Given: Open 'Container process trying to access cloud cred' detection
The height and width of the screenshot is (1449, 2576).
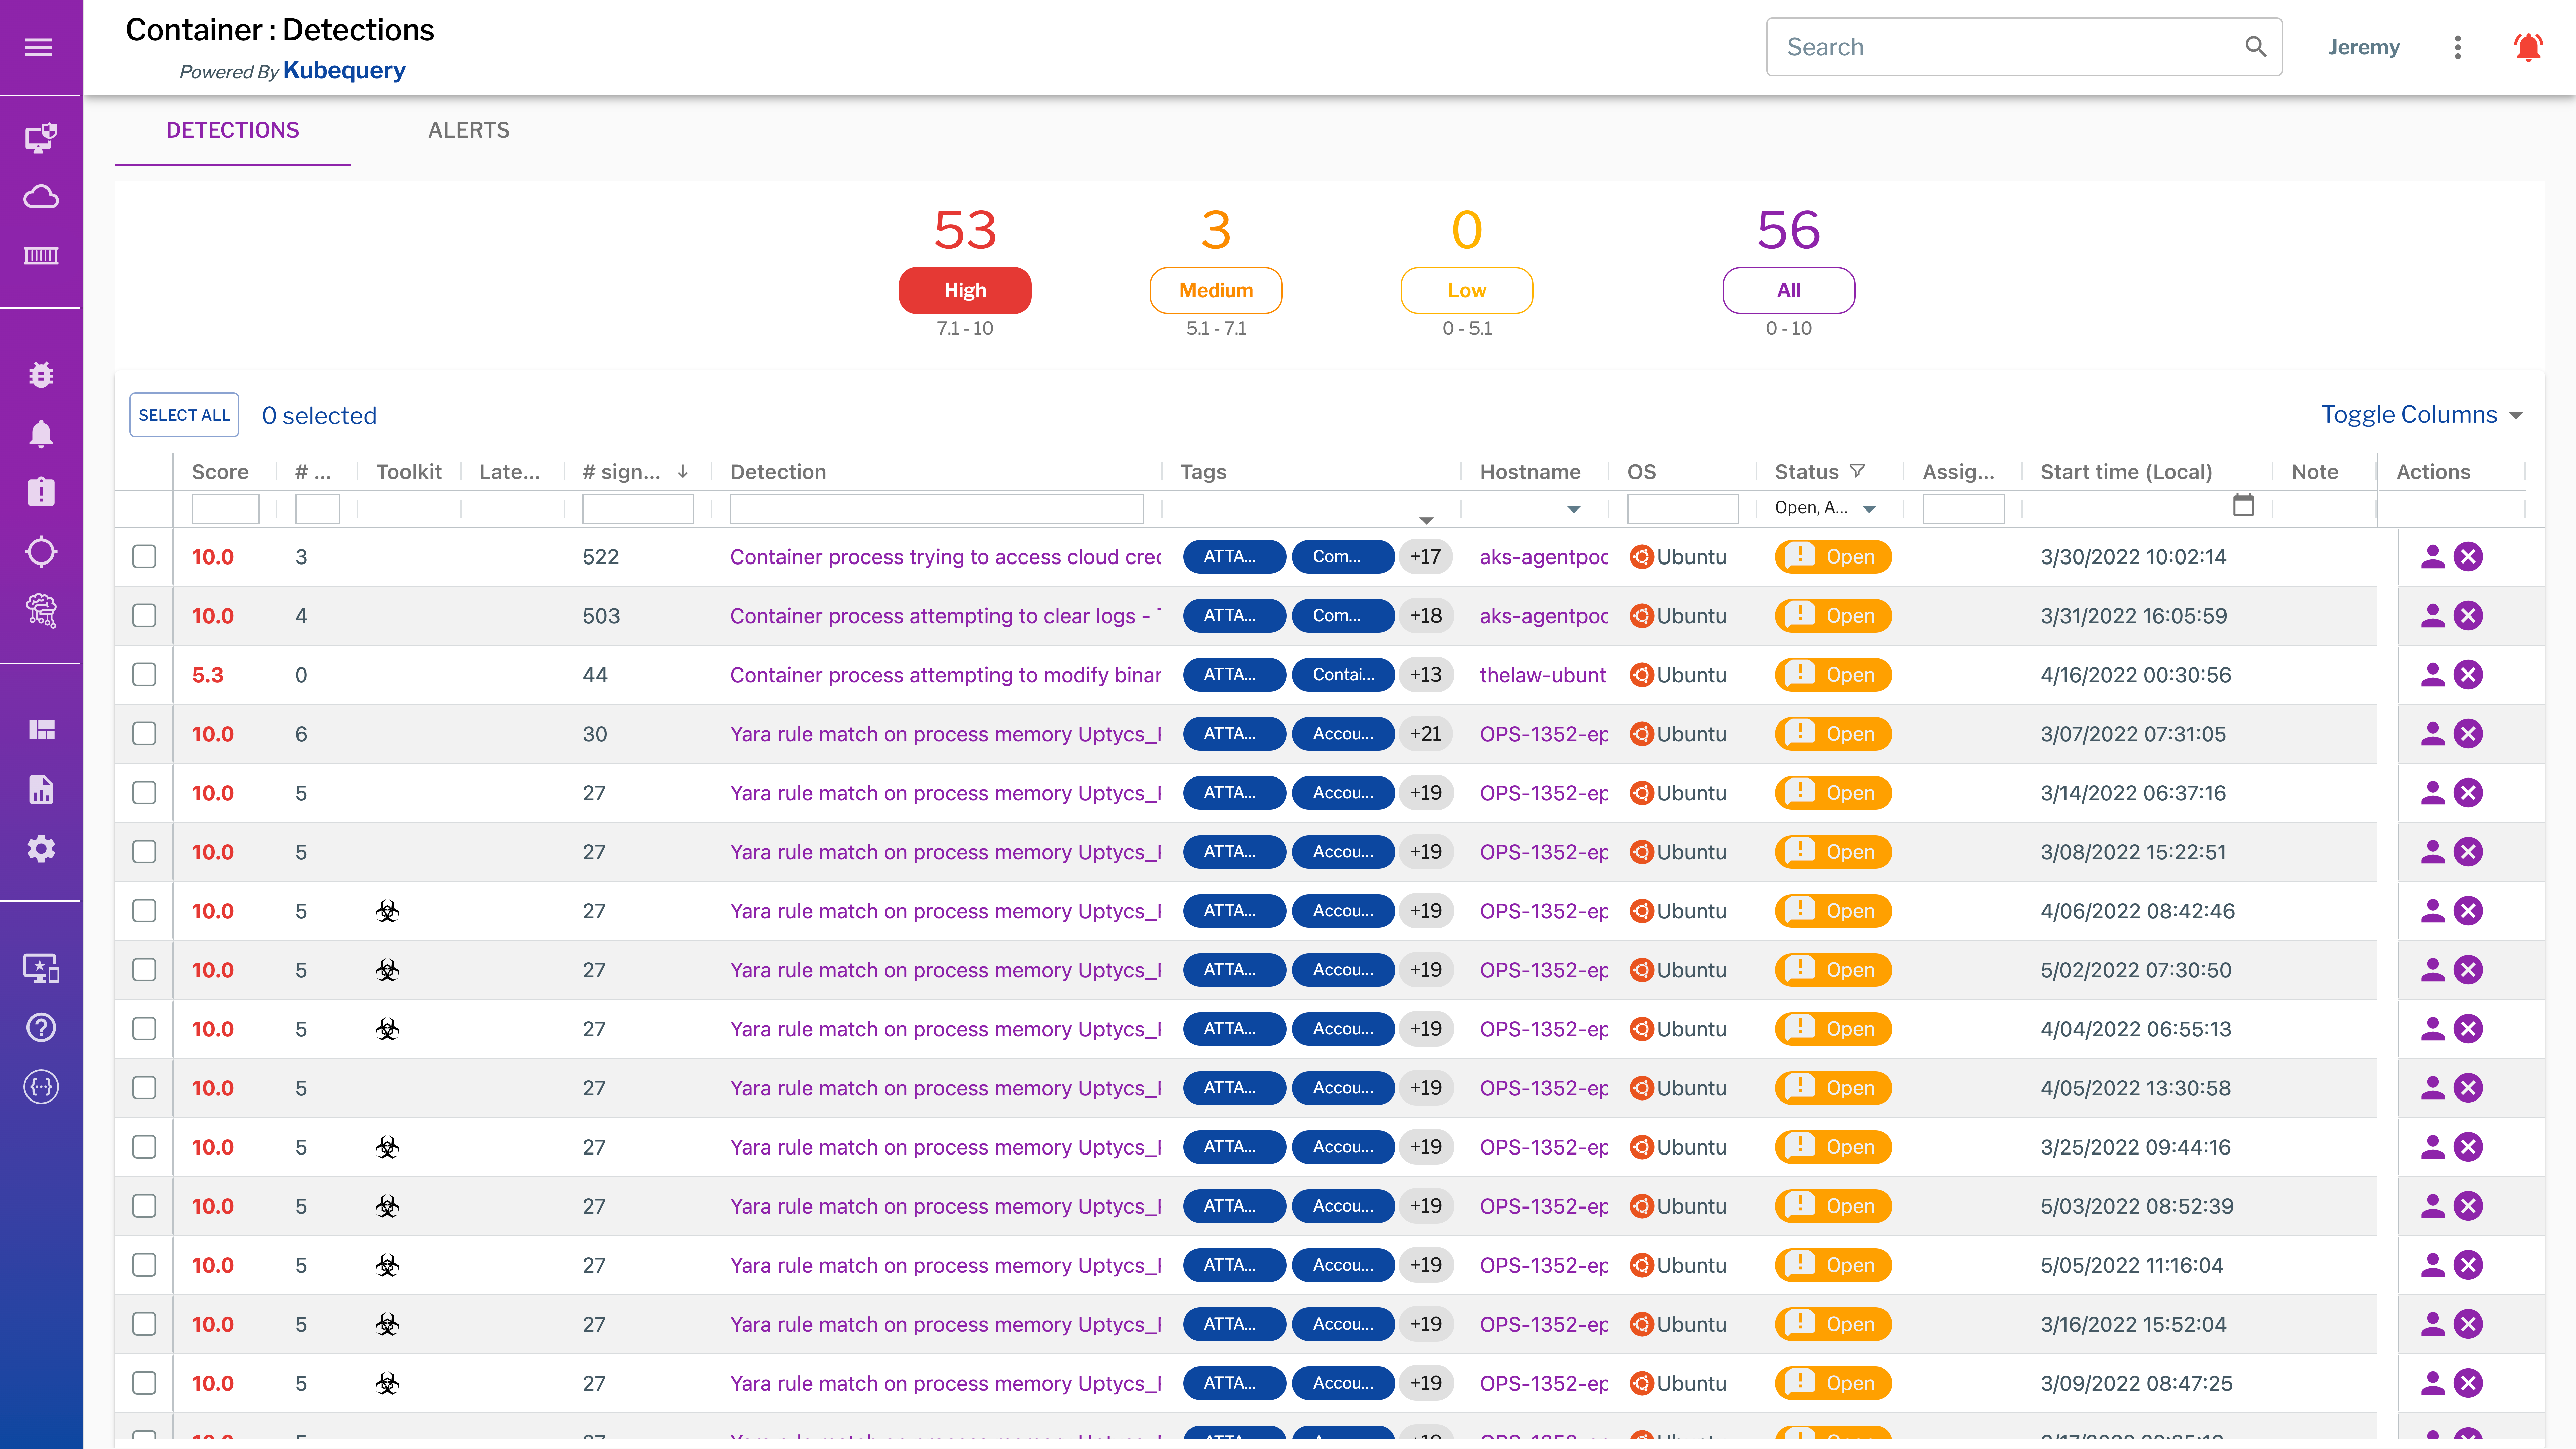Looking at the screenshot, I should [945, 557].
